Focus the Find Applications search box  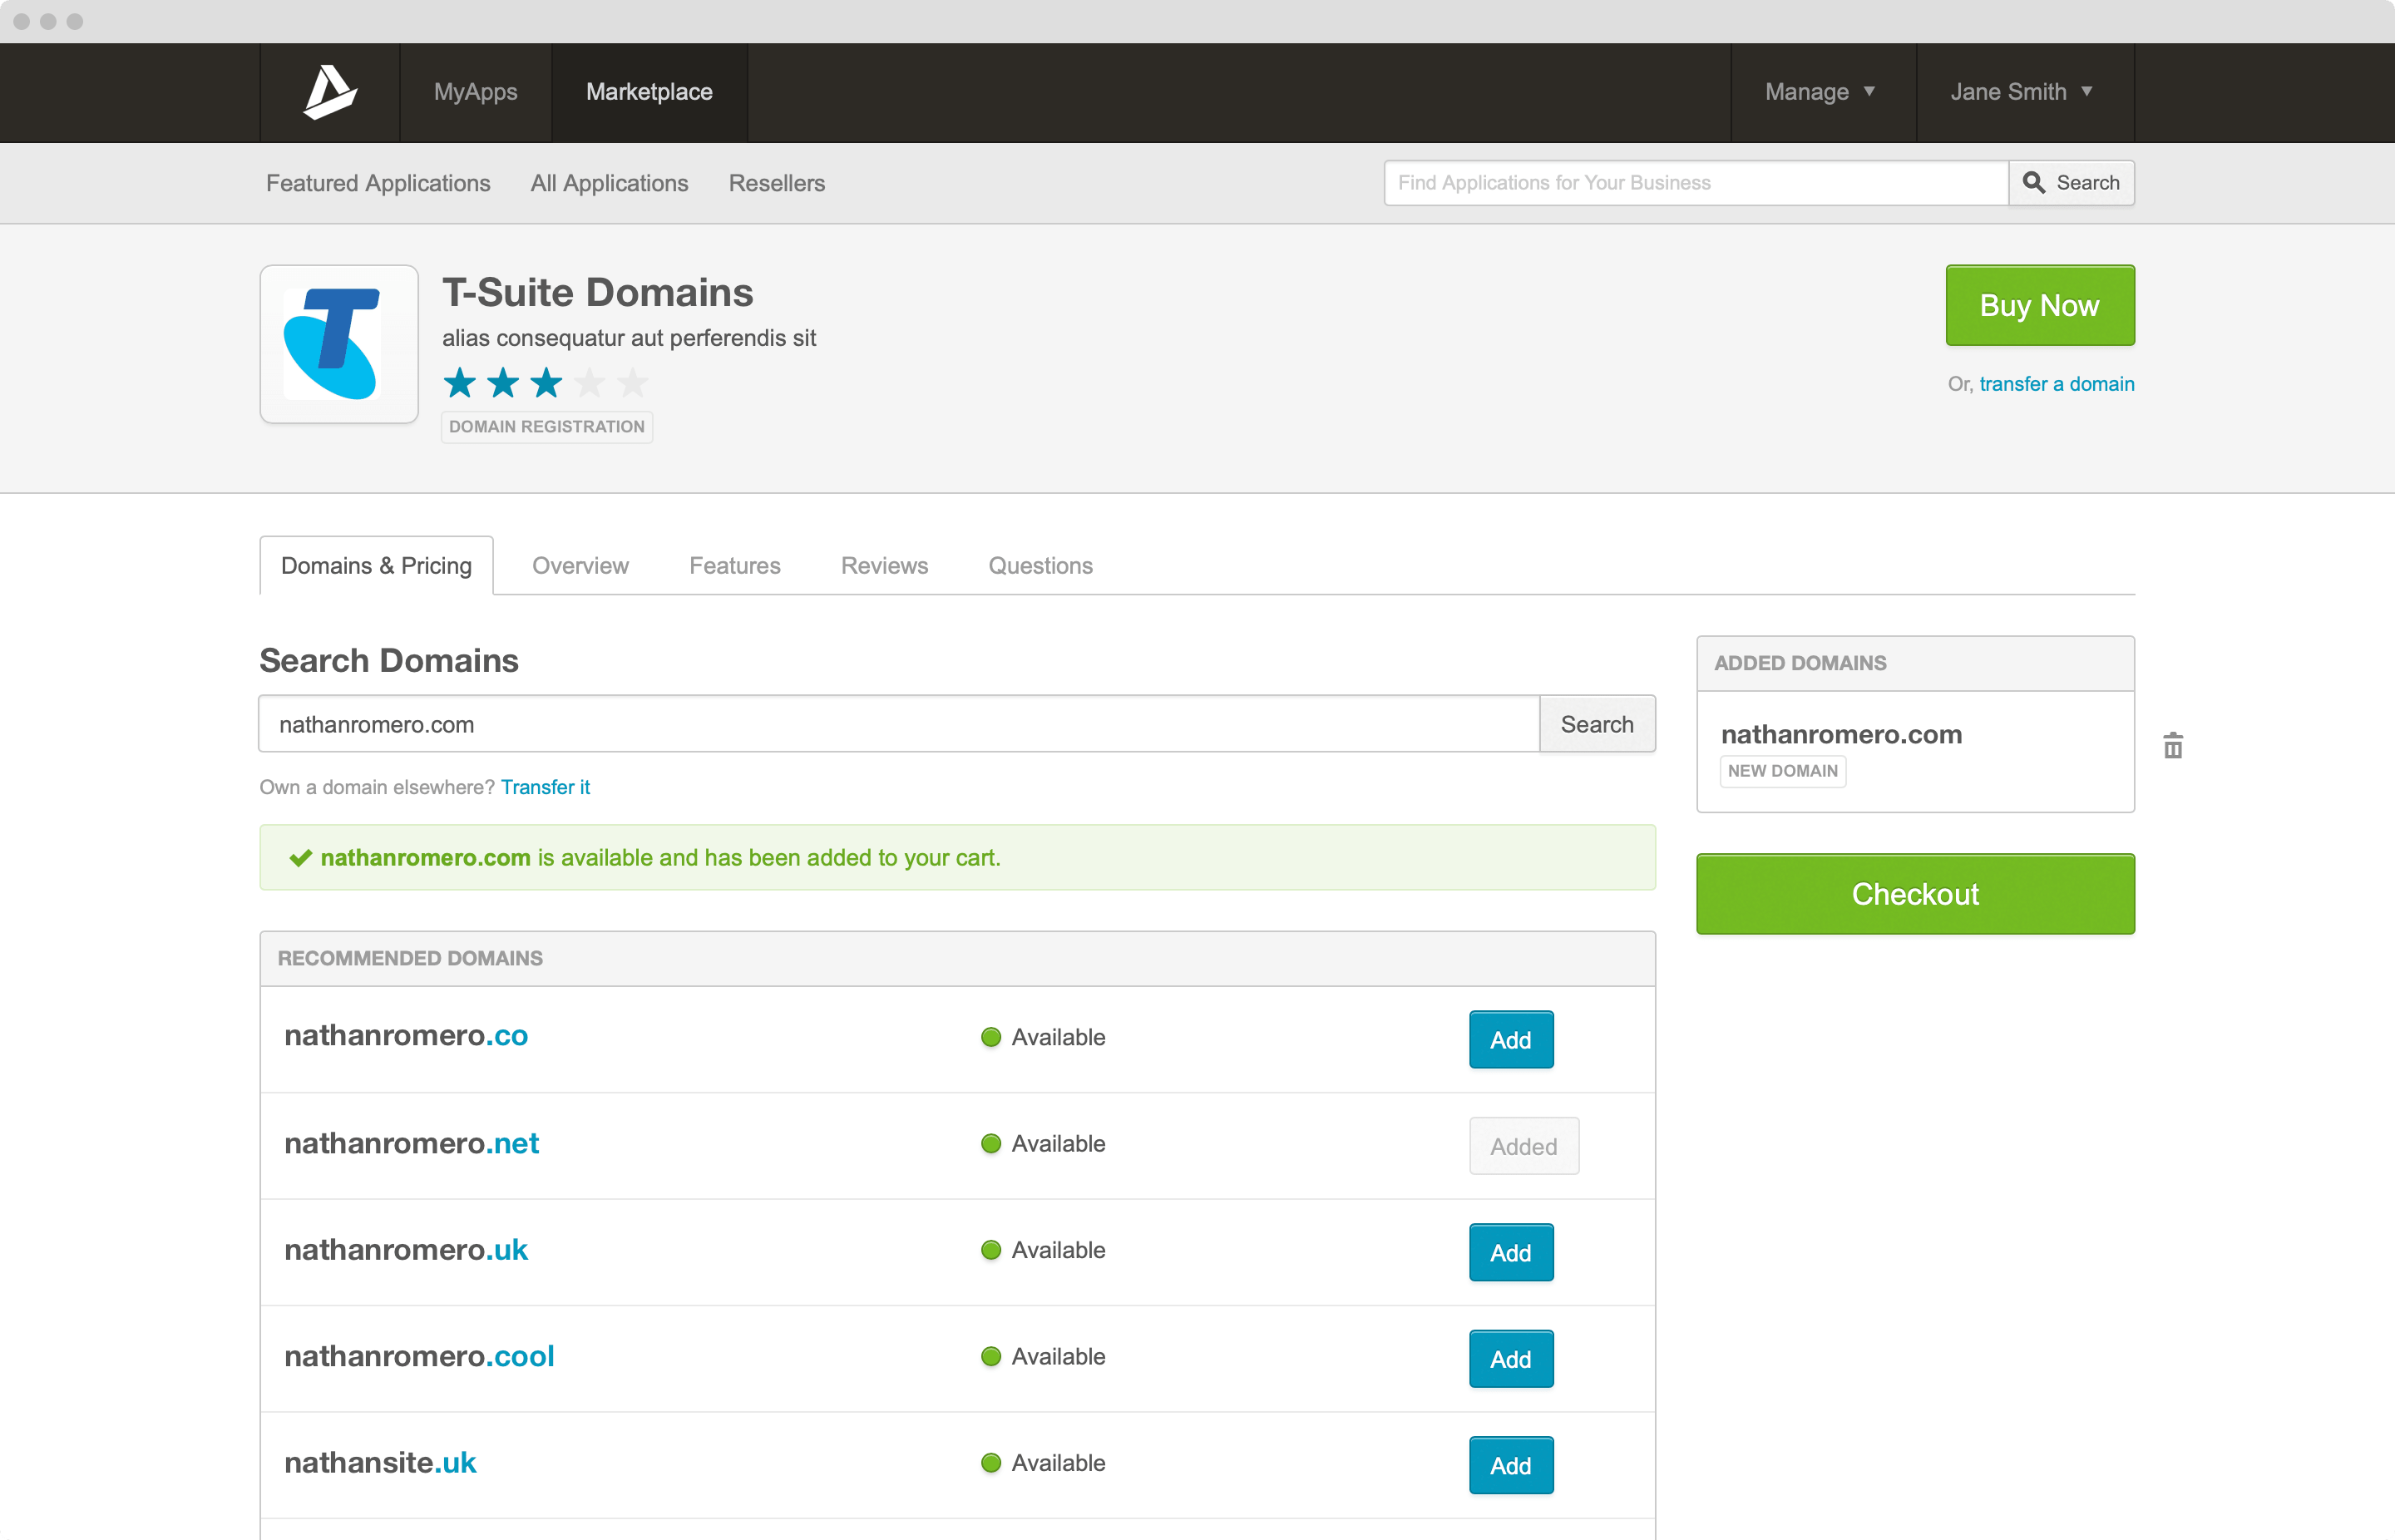pos(1695,183)
